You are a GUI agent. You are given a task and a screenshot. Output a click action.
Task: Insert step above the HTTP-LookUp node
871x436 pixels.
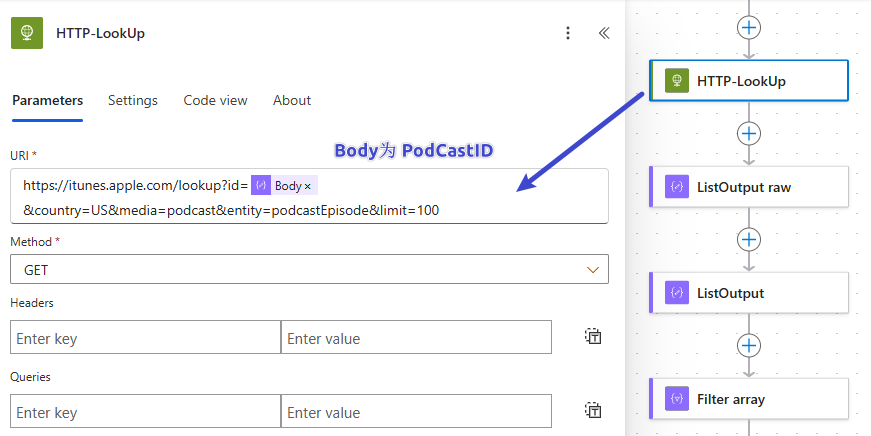point(749,27)
